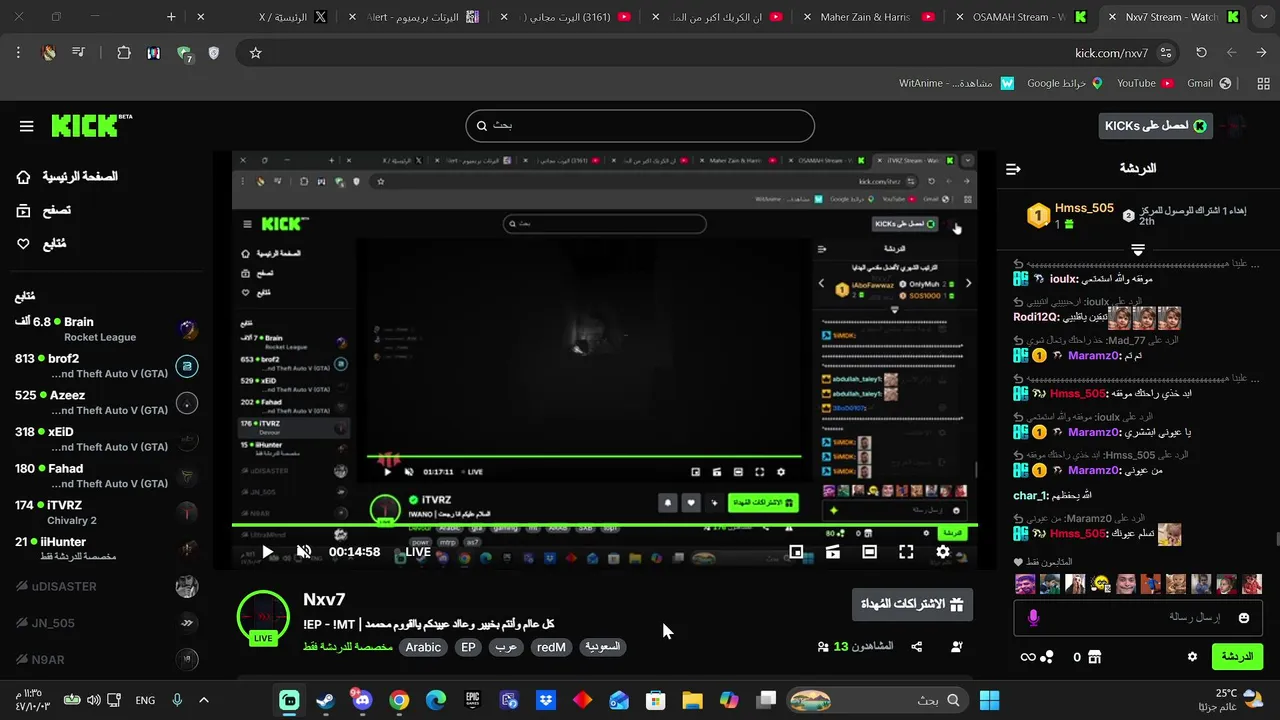Start clip creation in player

832,552
